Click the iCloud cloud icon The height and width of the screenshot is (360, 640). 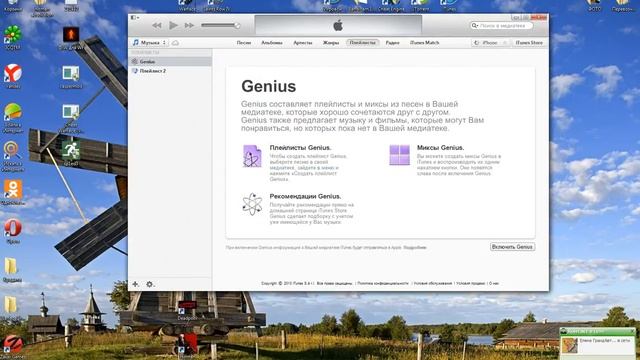click(175, 42)
